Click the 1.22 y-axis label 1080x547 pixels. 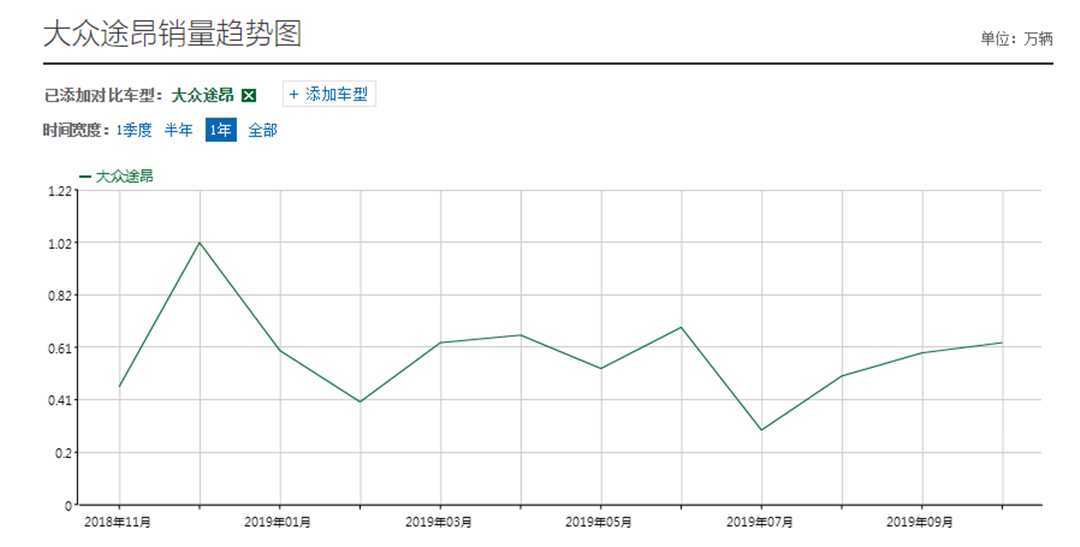(60, 191)
